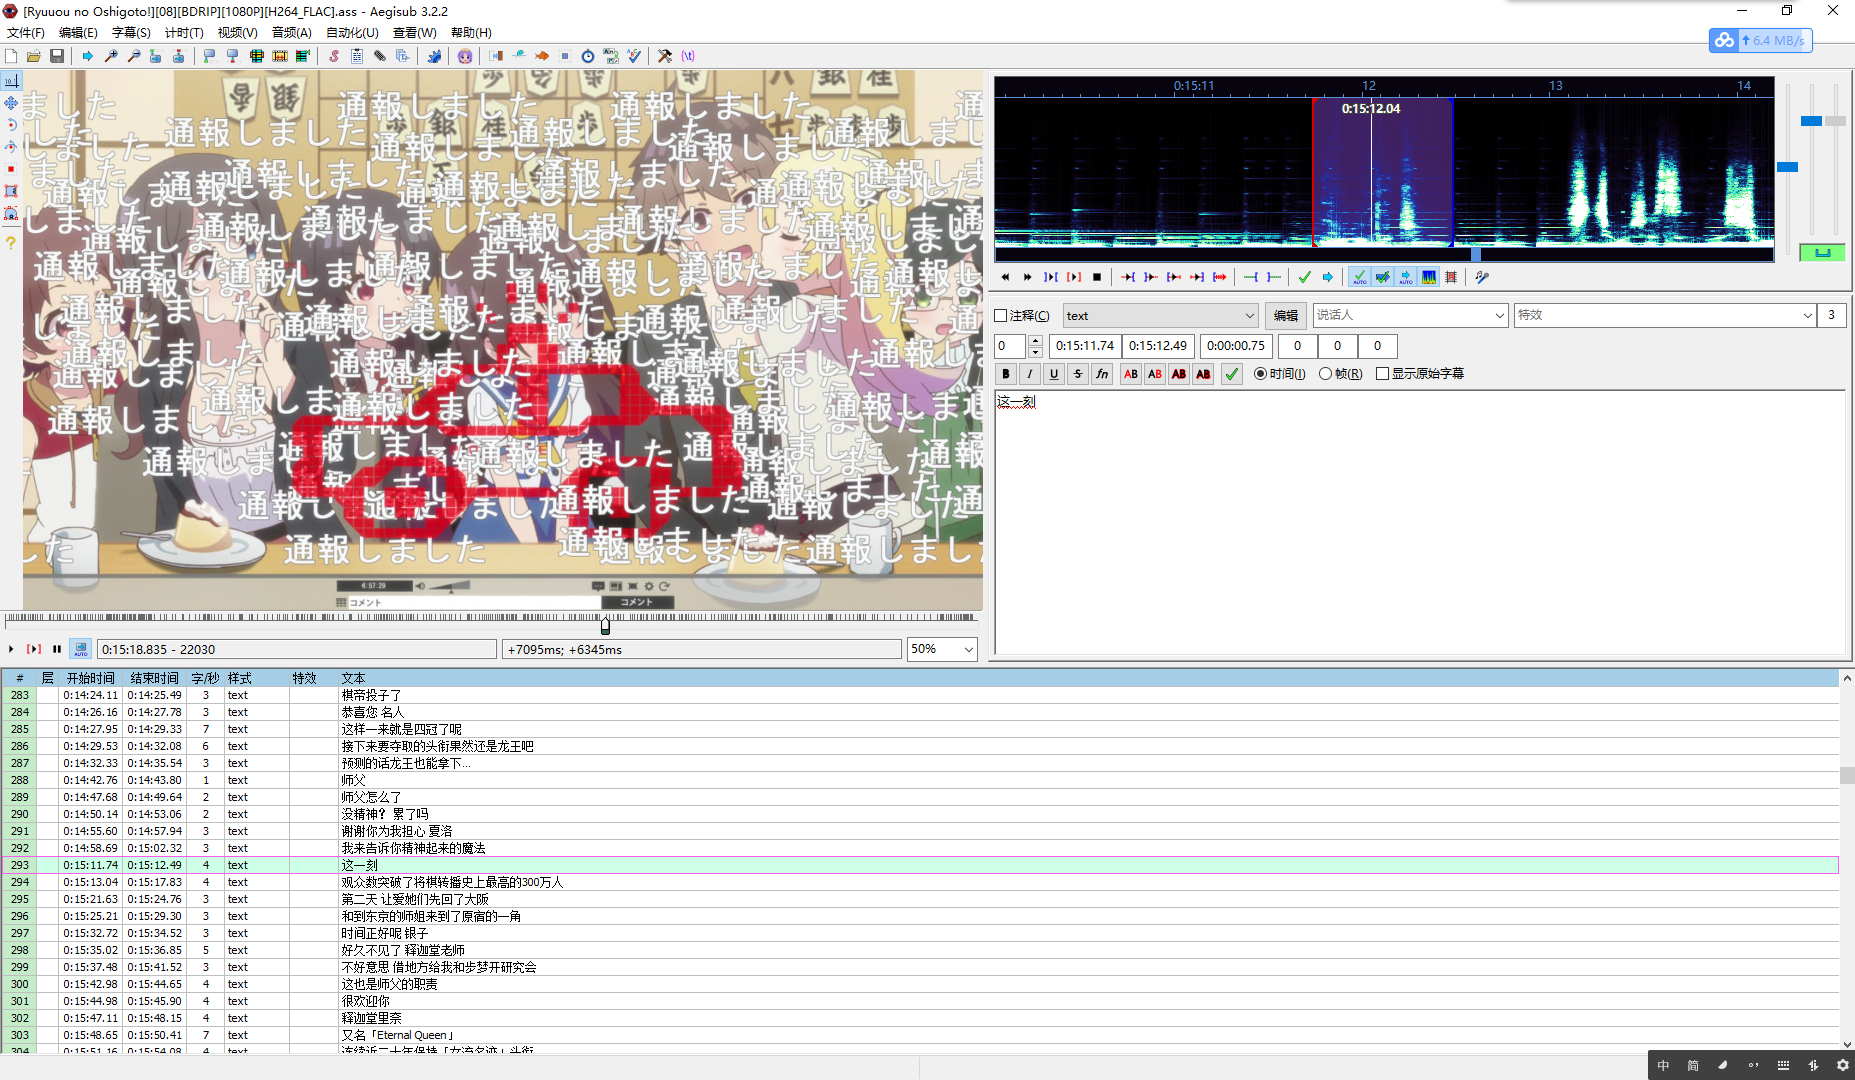Image resolution: width=1855 pixels, height=1080 pixels.
Task: Open the 字幕(S) menu
Action: pyautogui.click(x=131, y=33)
